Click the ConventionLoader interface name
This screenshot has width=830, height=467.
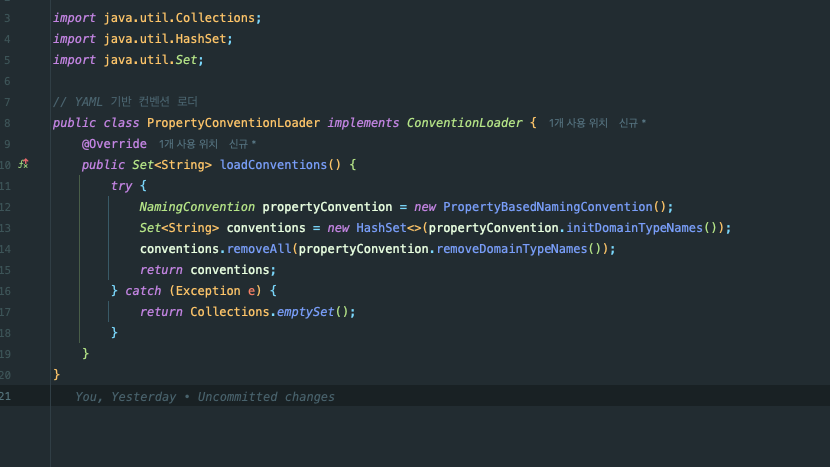464,123
